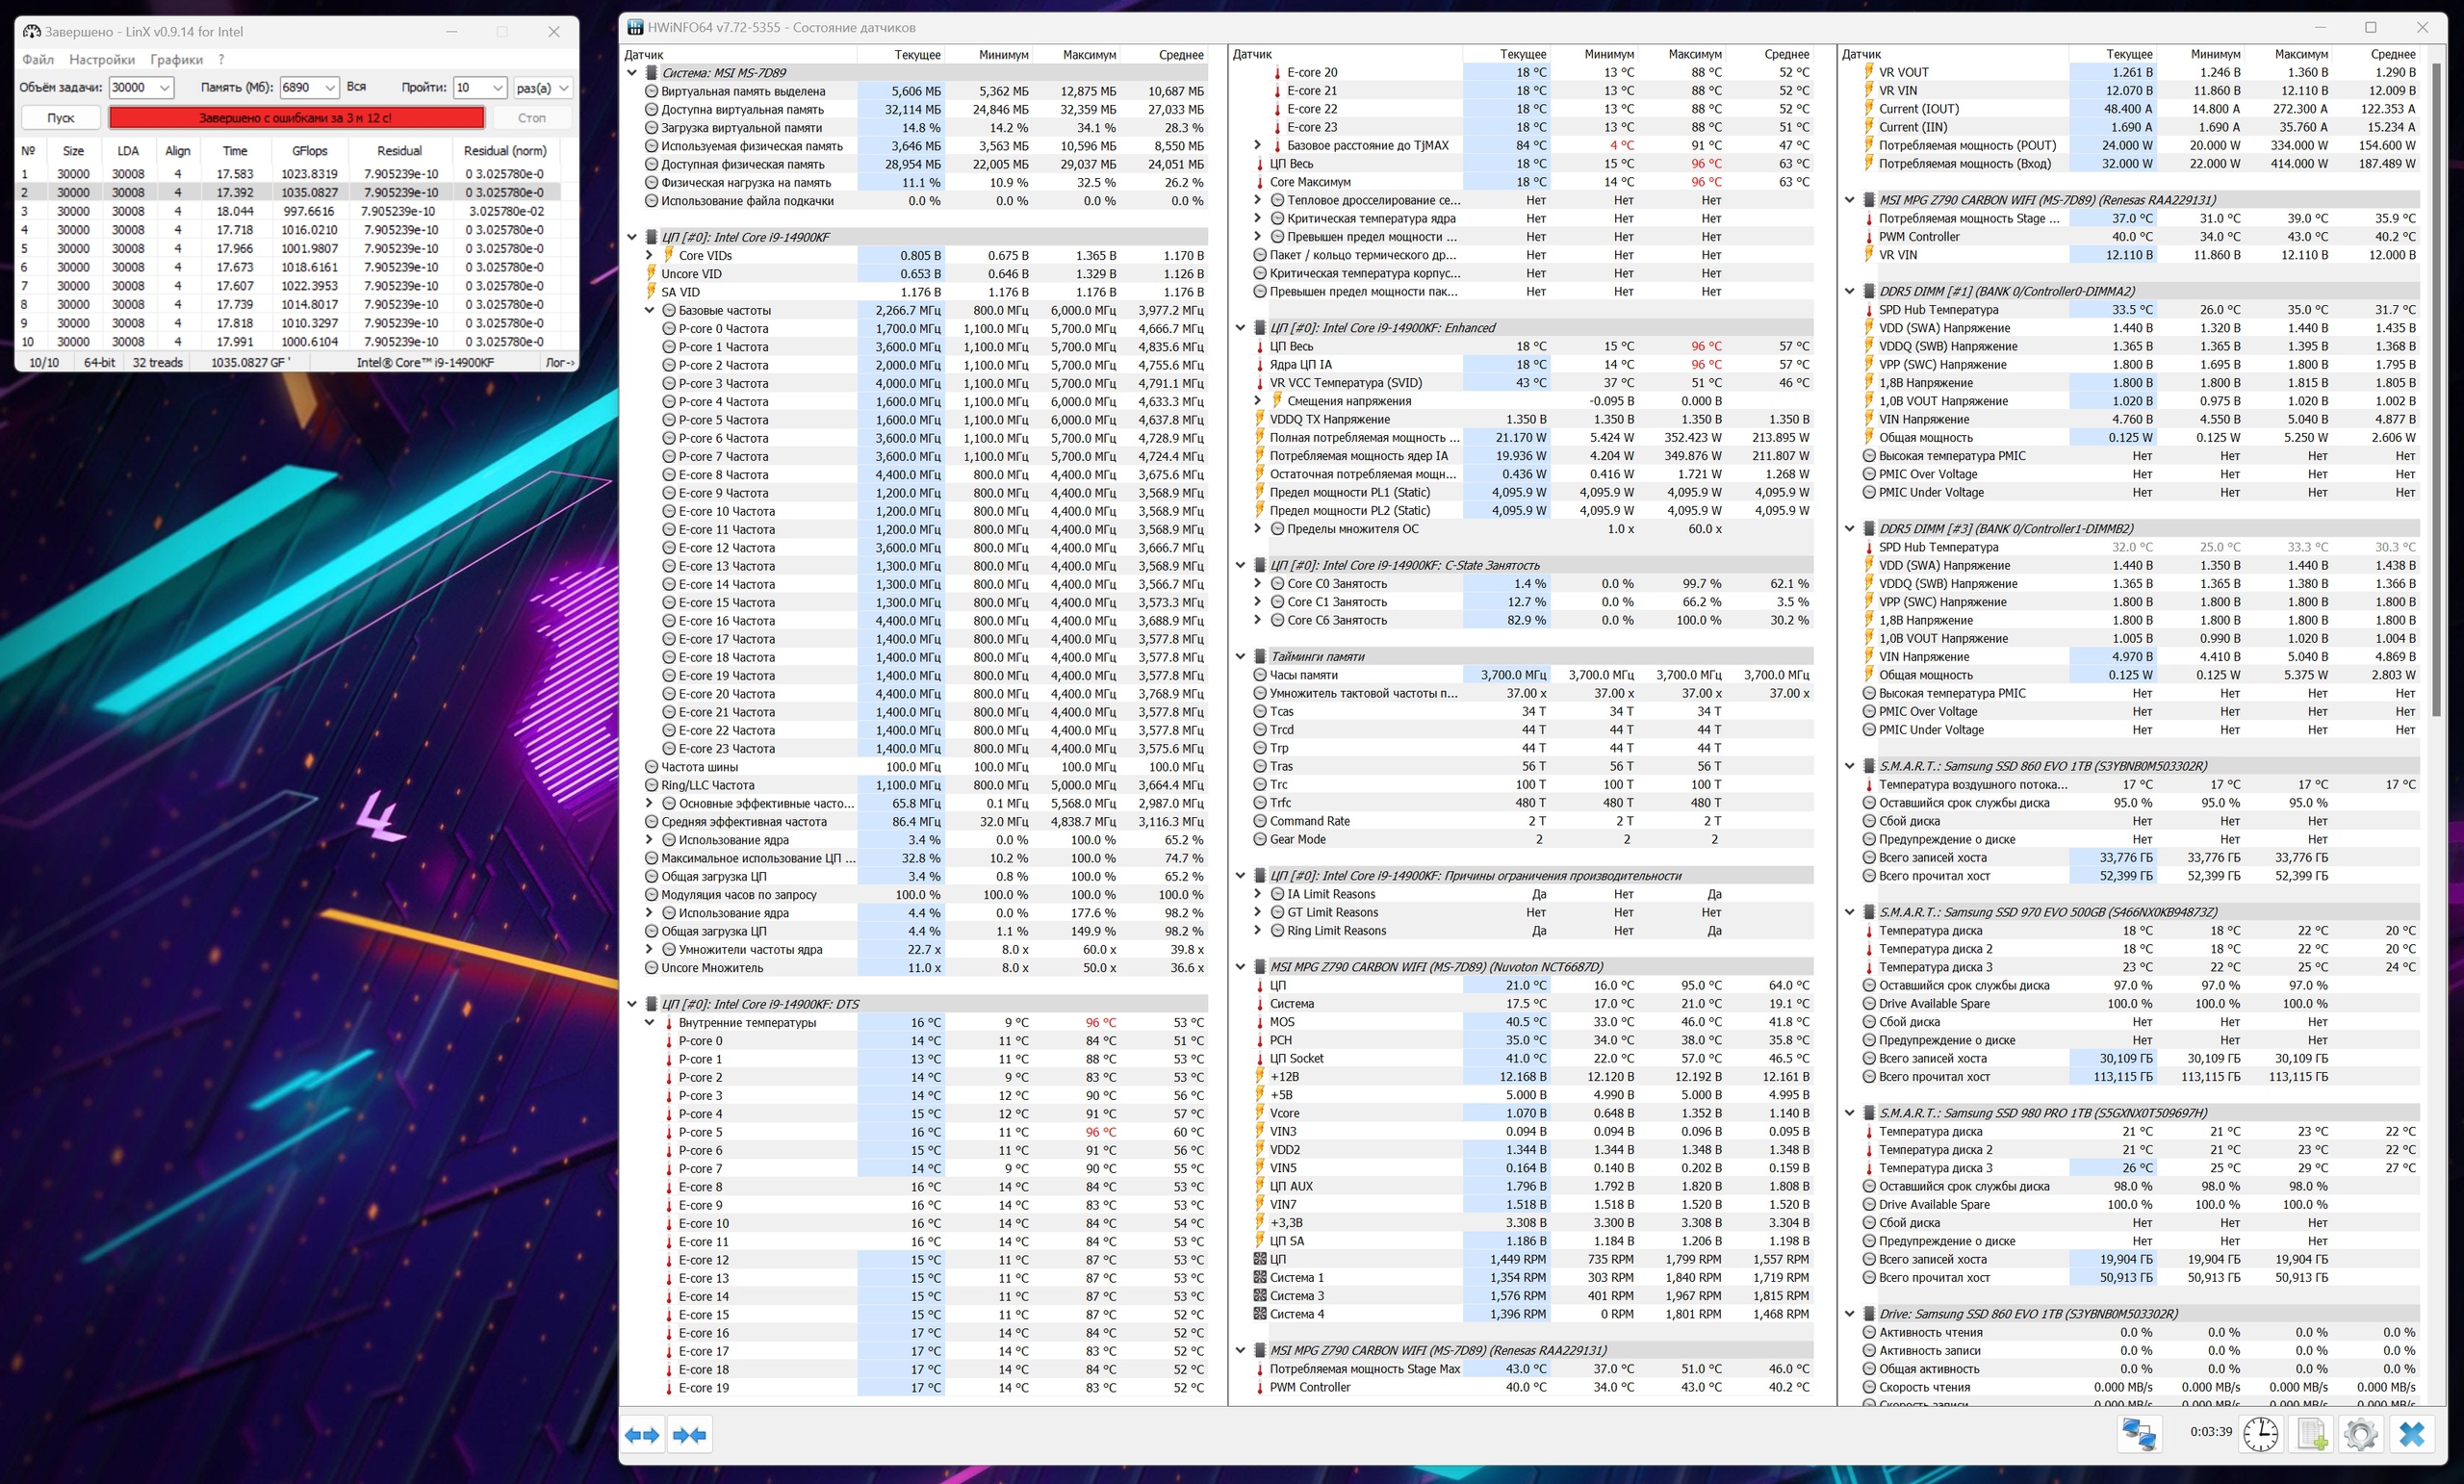Expand the Core VIDs row

[x=650, y=256]
